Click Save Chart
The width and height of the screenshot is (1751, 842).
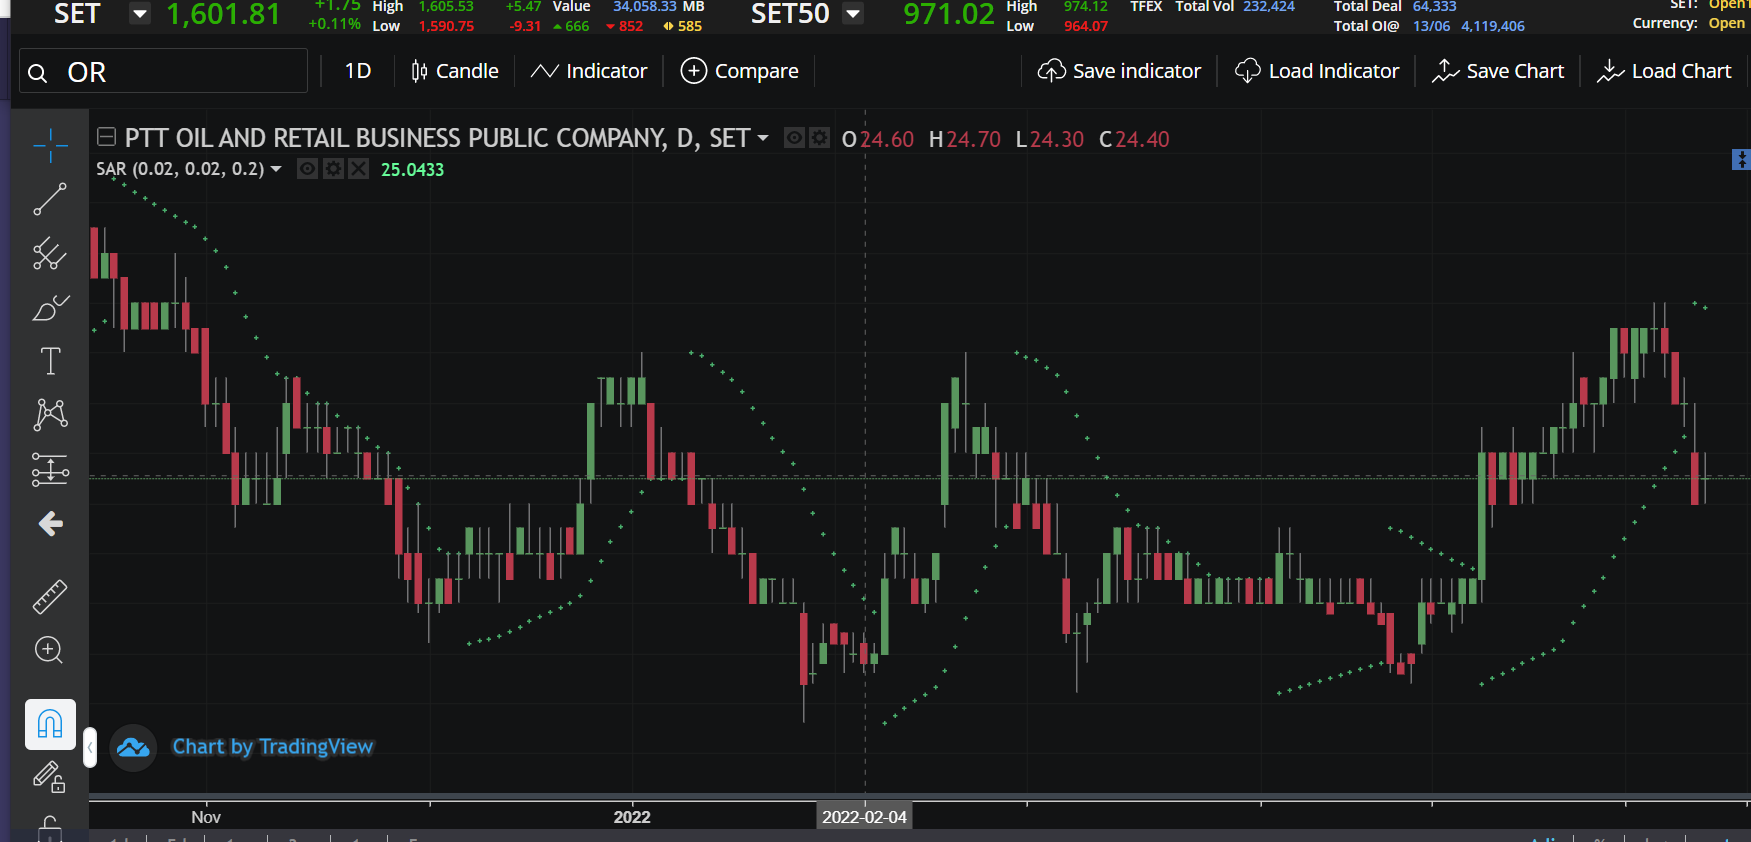point(1498,71)
